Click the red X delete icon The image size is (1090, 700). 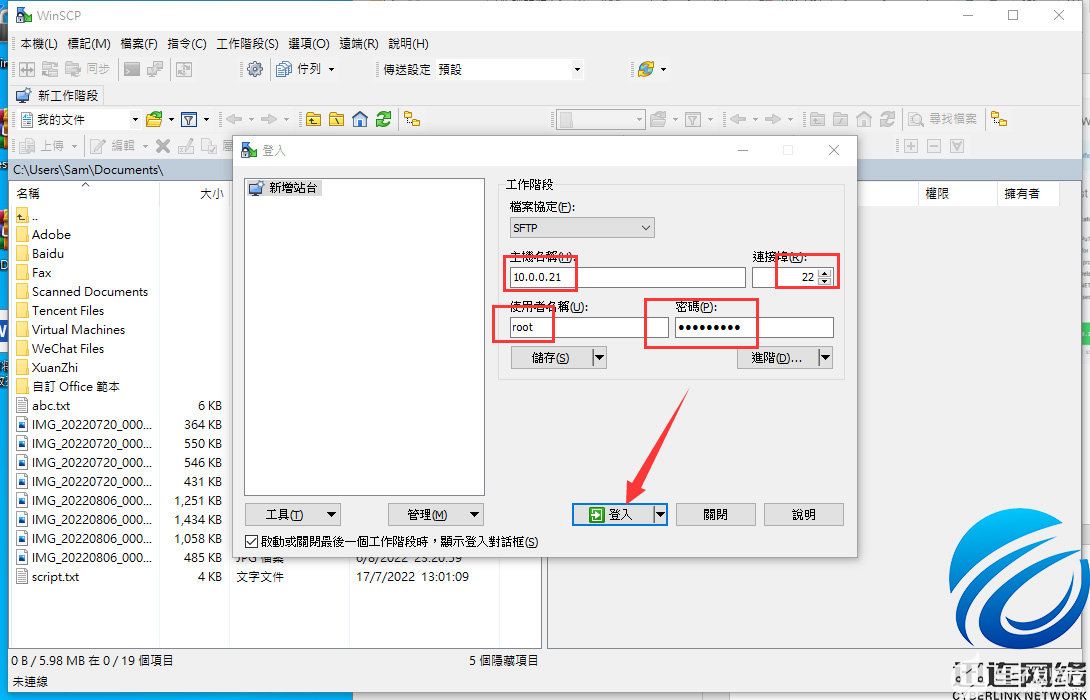point(163,146)
